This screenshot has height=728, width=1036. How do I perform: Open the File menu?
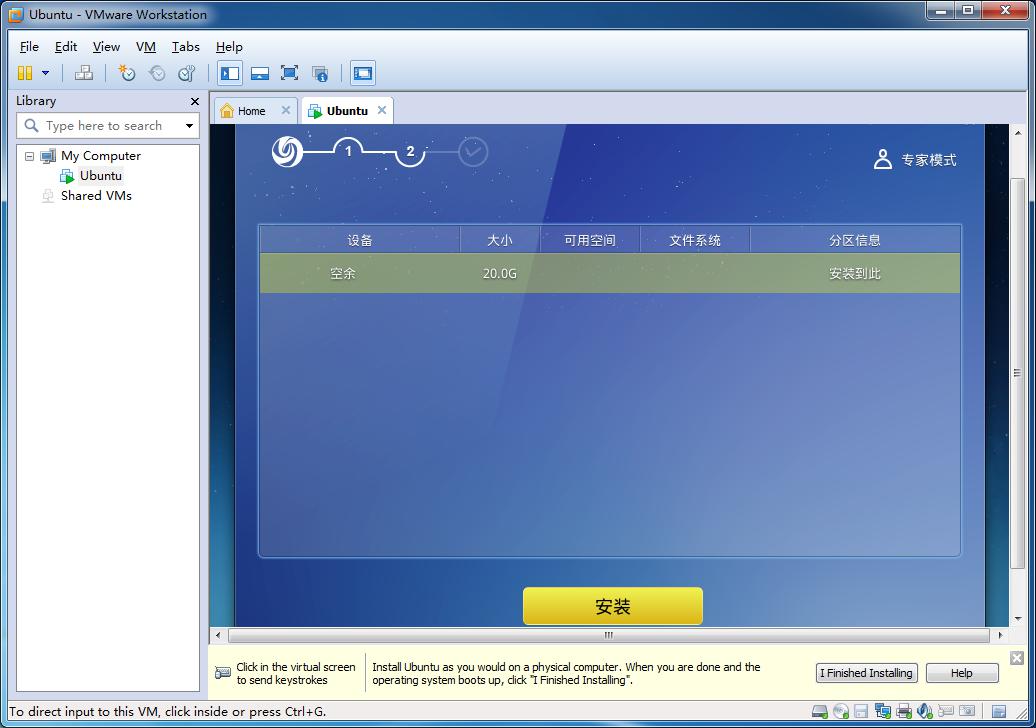tap(29, 47)
